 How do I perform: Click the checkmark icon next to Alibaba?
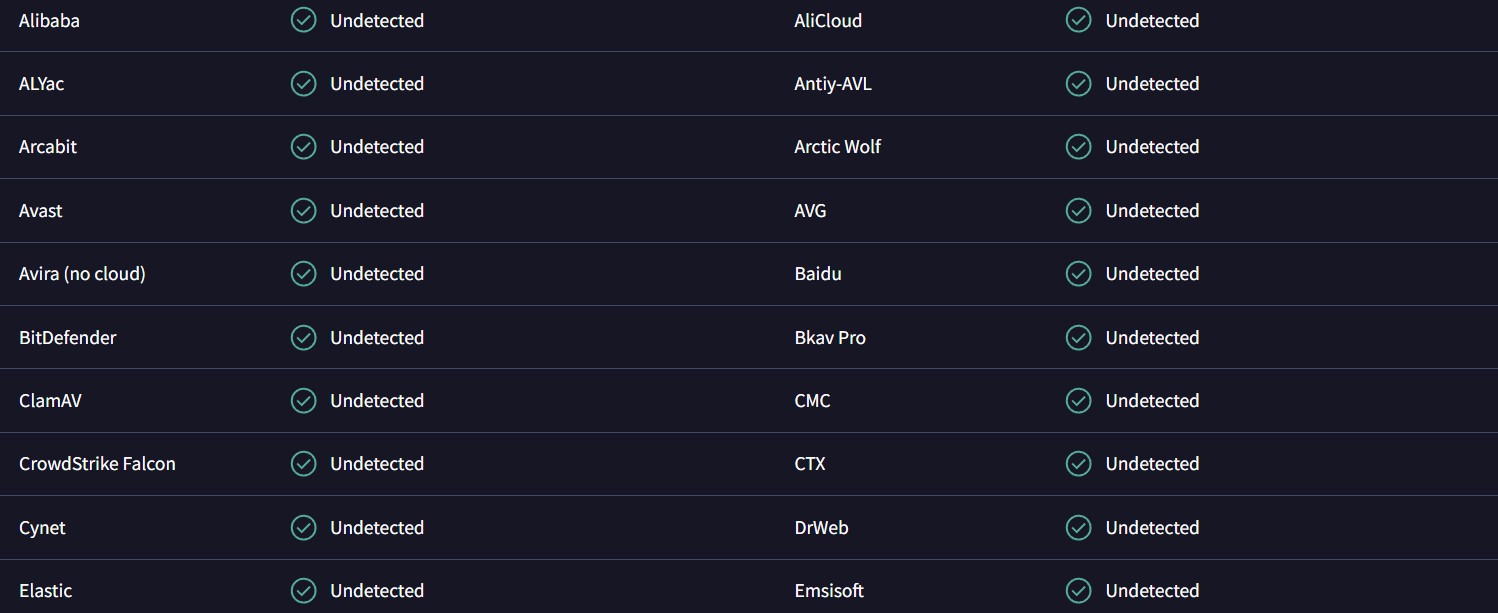click(303, 20)
